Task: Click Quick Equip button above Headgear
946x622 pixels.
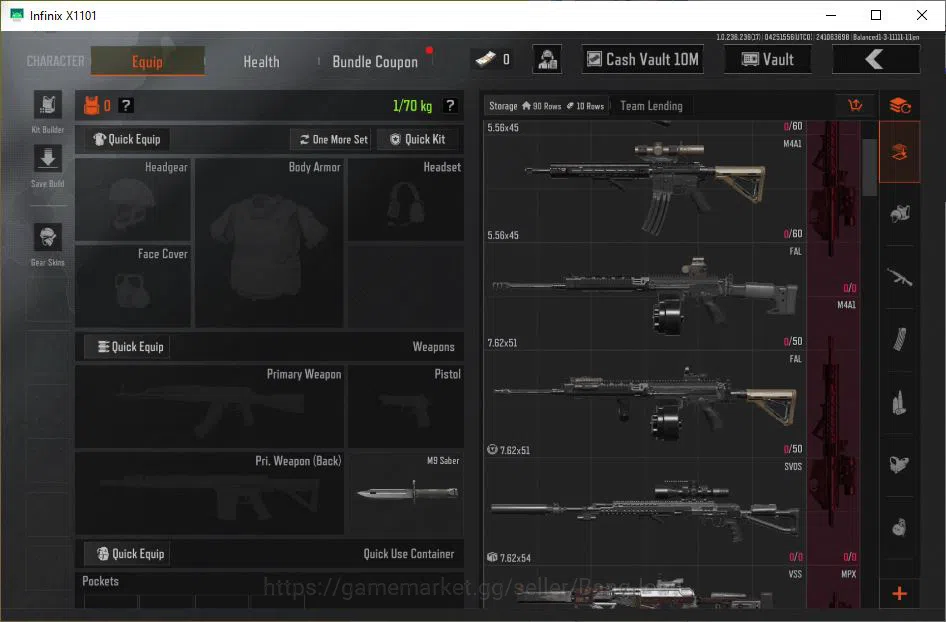Action: (127, 139)
